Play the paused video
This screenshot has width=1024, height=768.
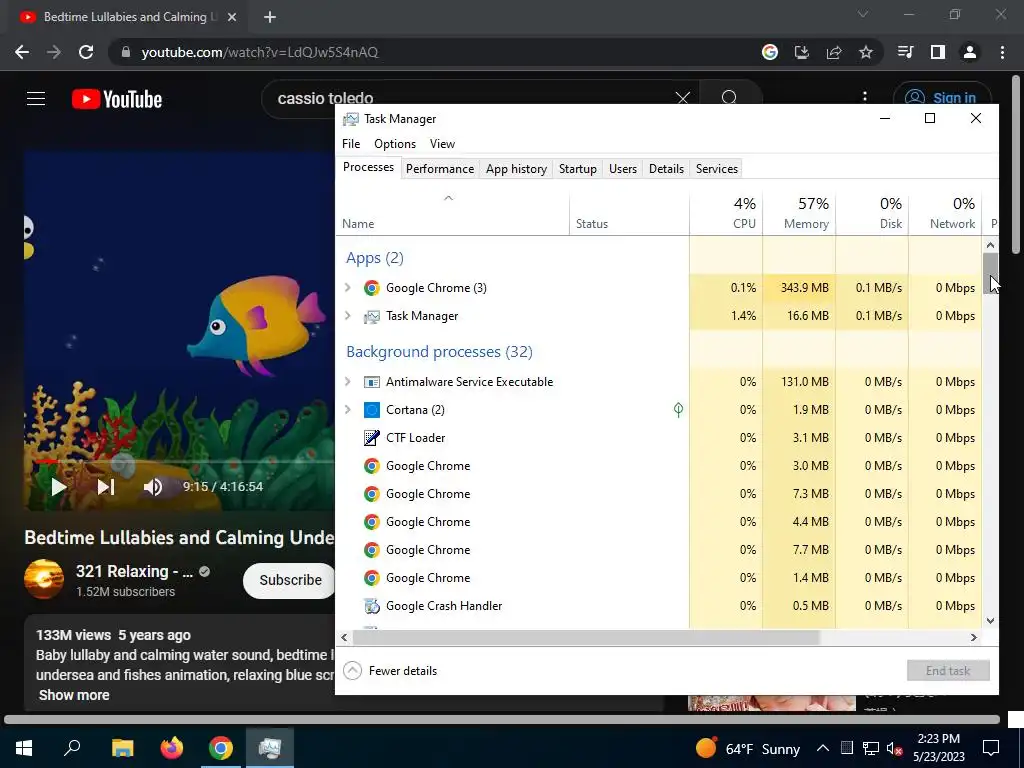click(x=58, y=487)
